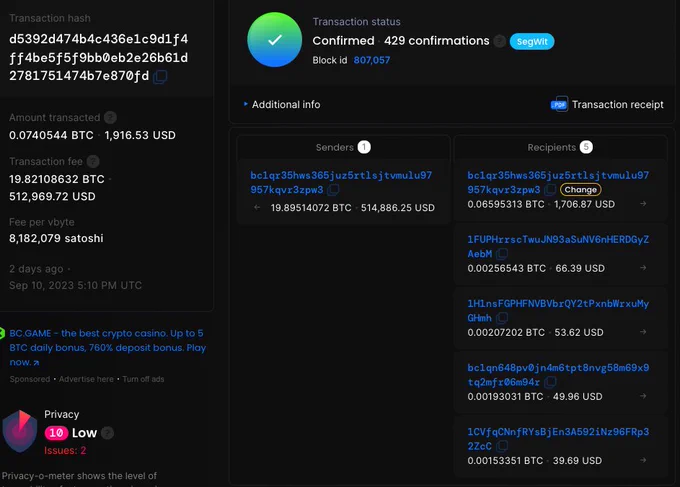This screenshot has width=680, height=487.
Task: Click the 0.0740544 BTC amount value
Action: click(51, 135)
